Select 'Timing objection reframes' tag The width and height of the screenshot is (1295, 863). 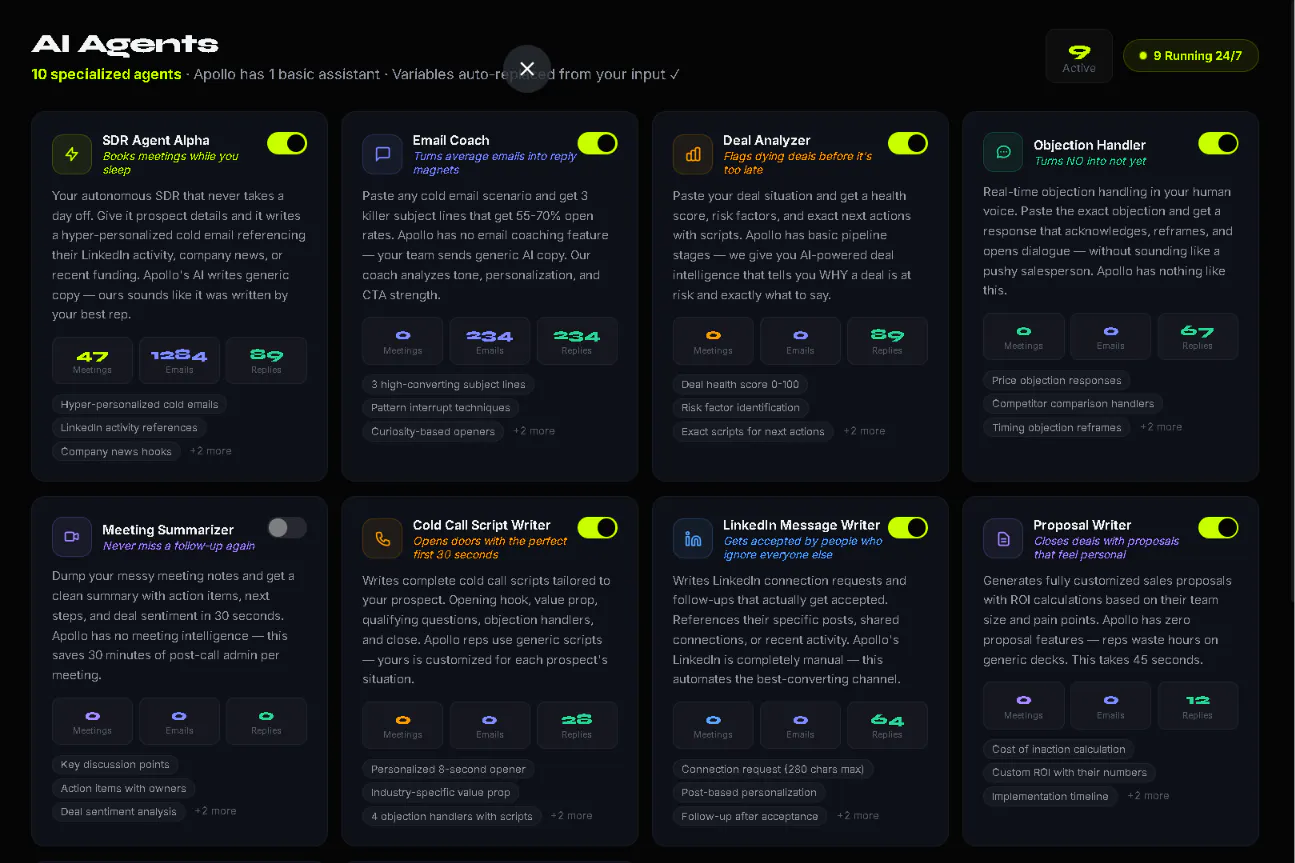pos(1057,427)
